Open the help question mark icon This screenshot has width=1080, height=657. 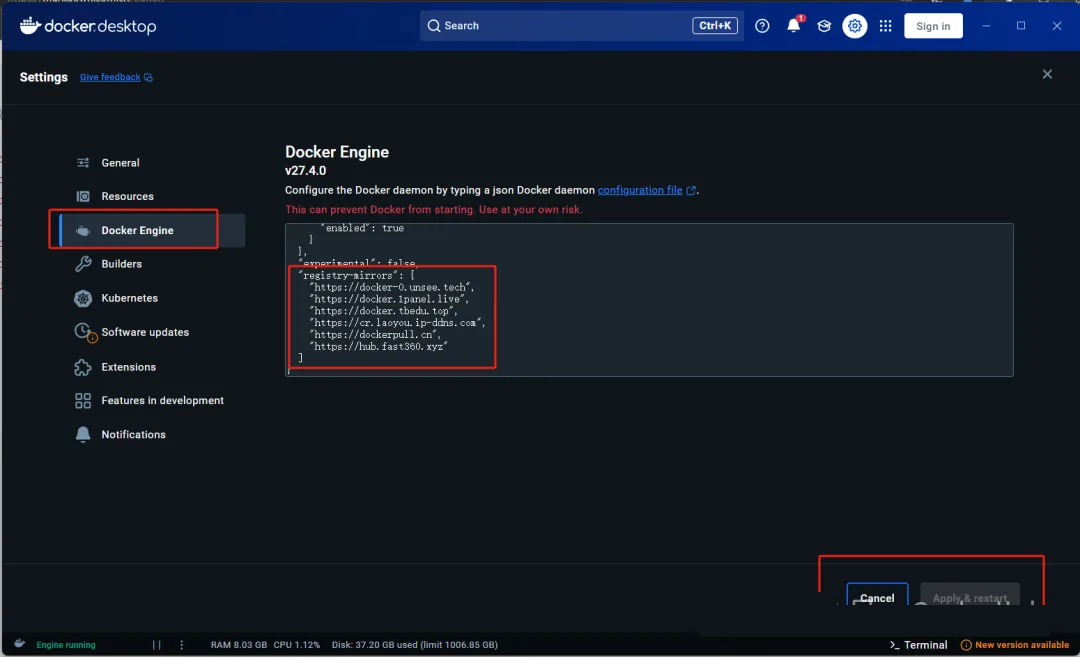[762, 26]
